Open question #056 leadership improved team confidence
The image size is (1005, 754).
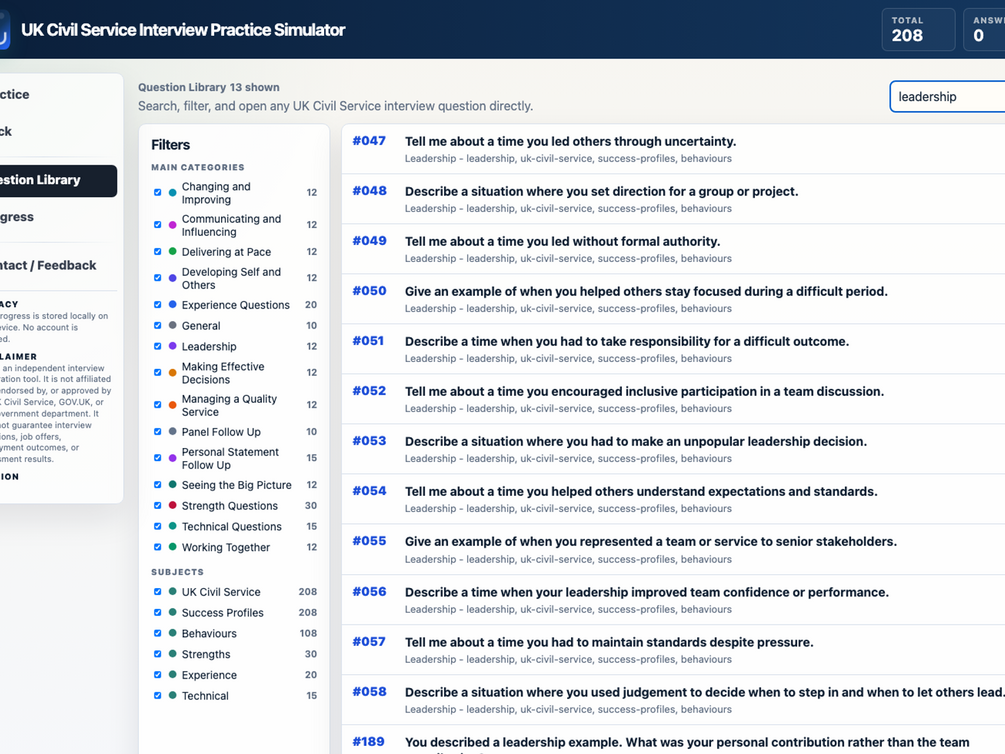(673, 599)
